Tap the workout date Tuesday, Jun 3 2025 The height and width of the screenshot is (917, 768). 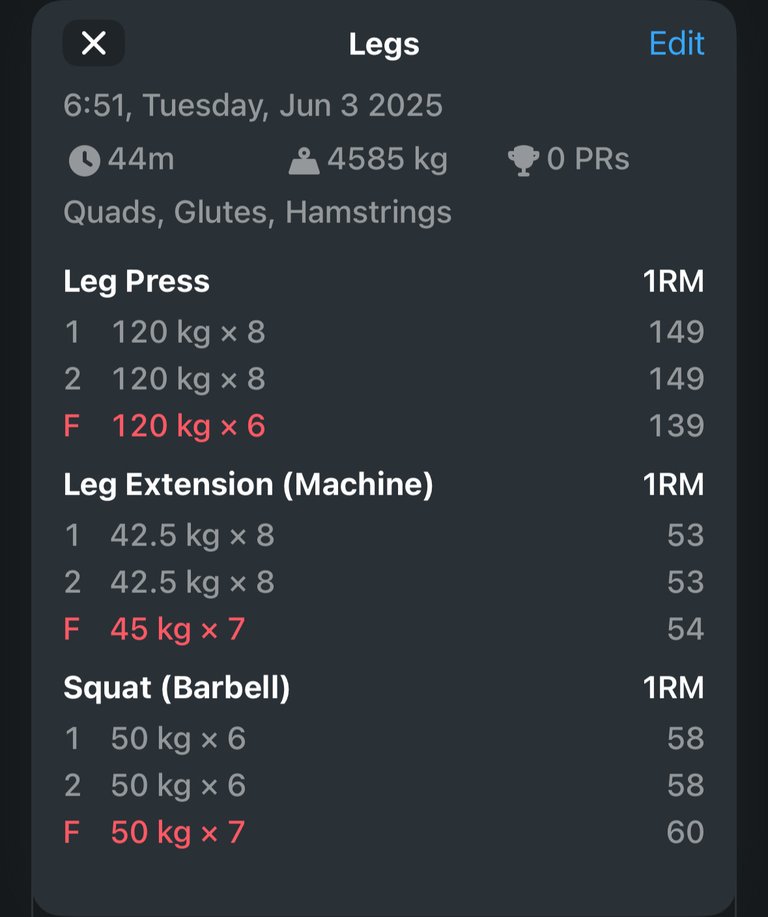pyautogui.click(x=292, y=106)
